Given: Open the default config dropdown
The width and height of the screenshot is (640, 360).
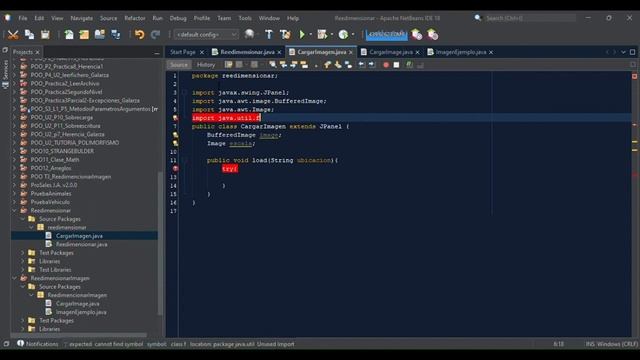Looking at the screenshot, I should click(x=206, y=35).
